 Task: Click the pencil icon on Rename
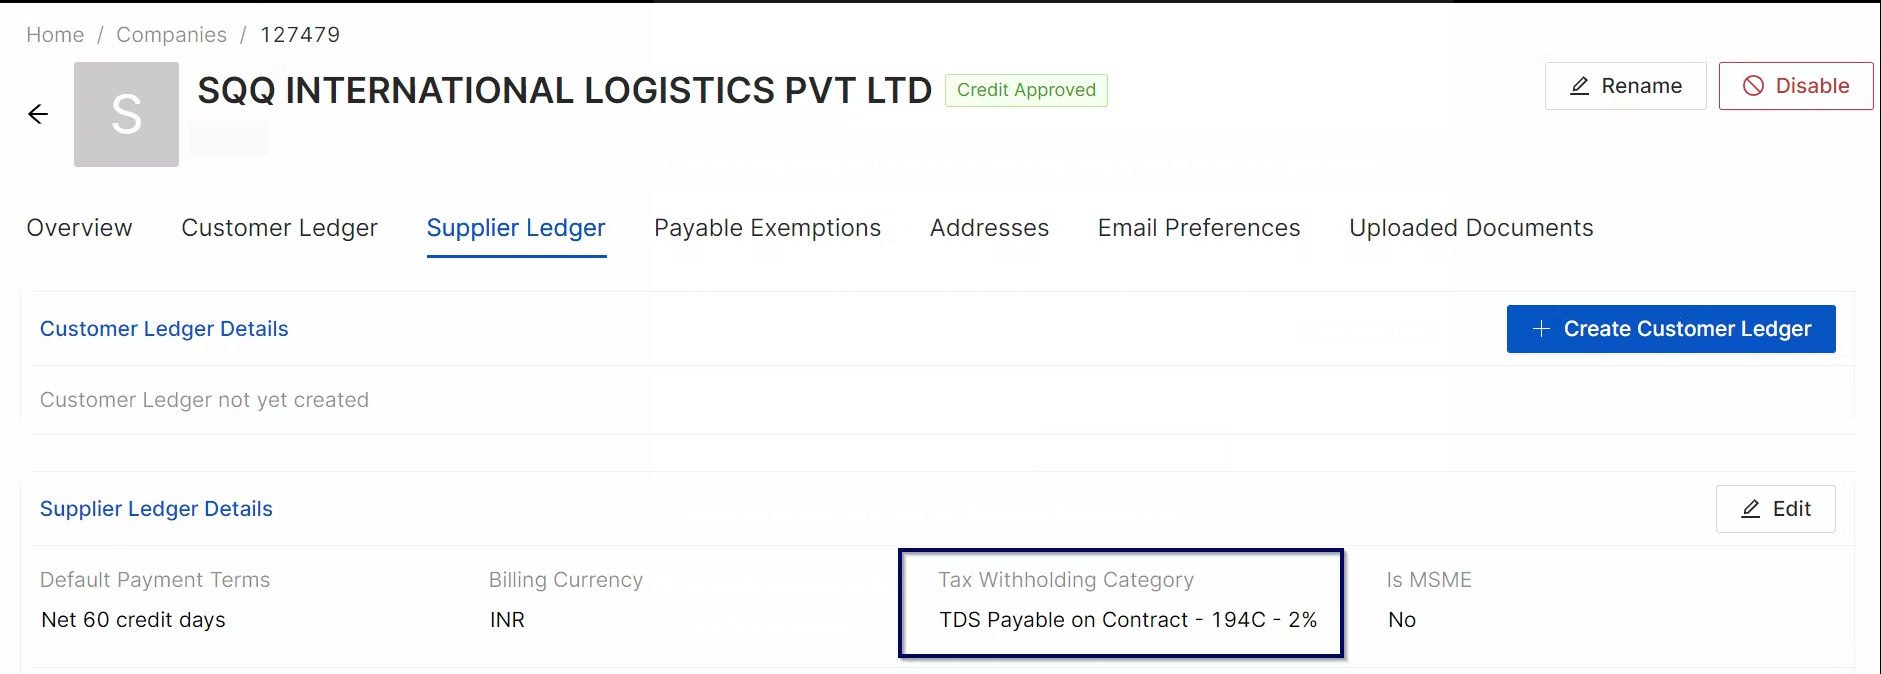point(1580,86)
